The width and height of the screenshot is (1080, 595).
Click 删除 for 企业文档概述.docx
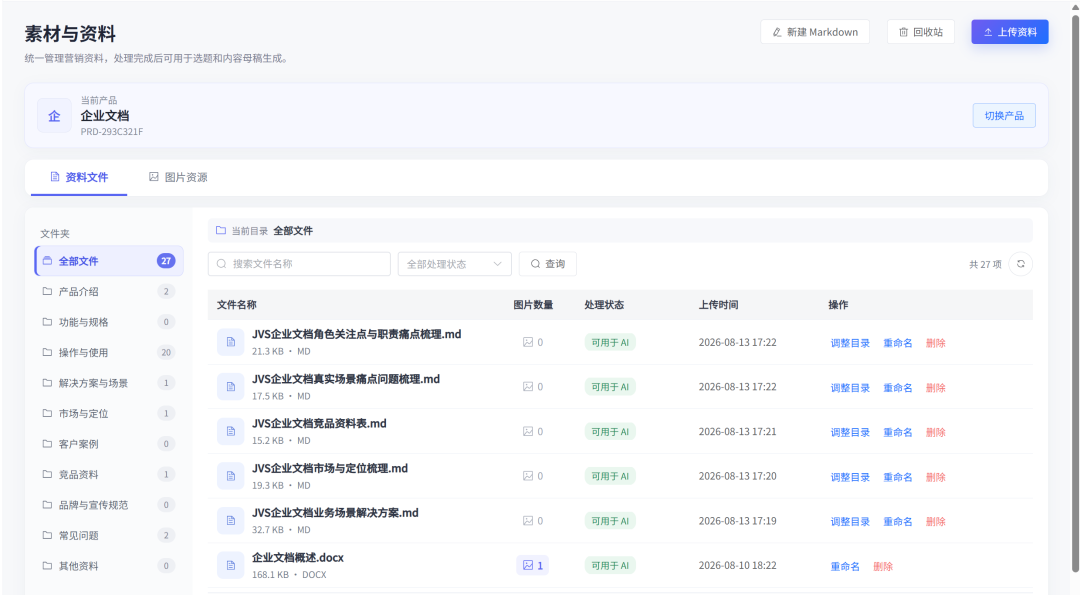883,566
